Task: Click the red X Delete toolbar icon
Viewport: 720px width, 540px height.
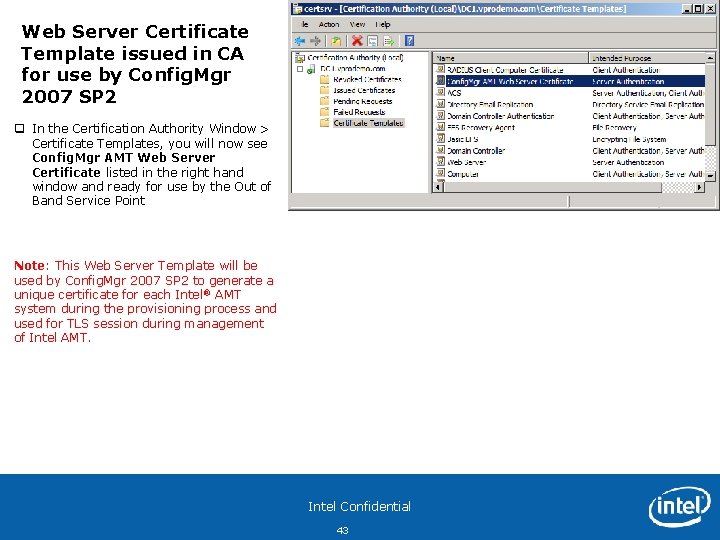Action: coord(357,41)
